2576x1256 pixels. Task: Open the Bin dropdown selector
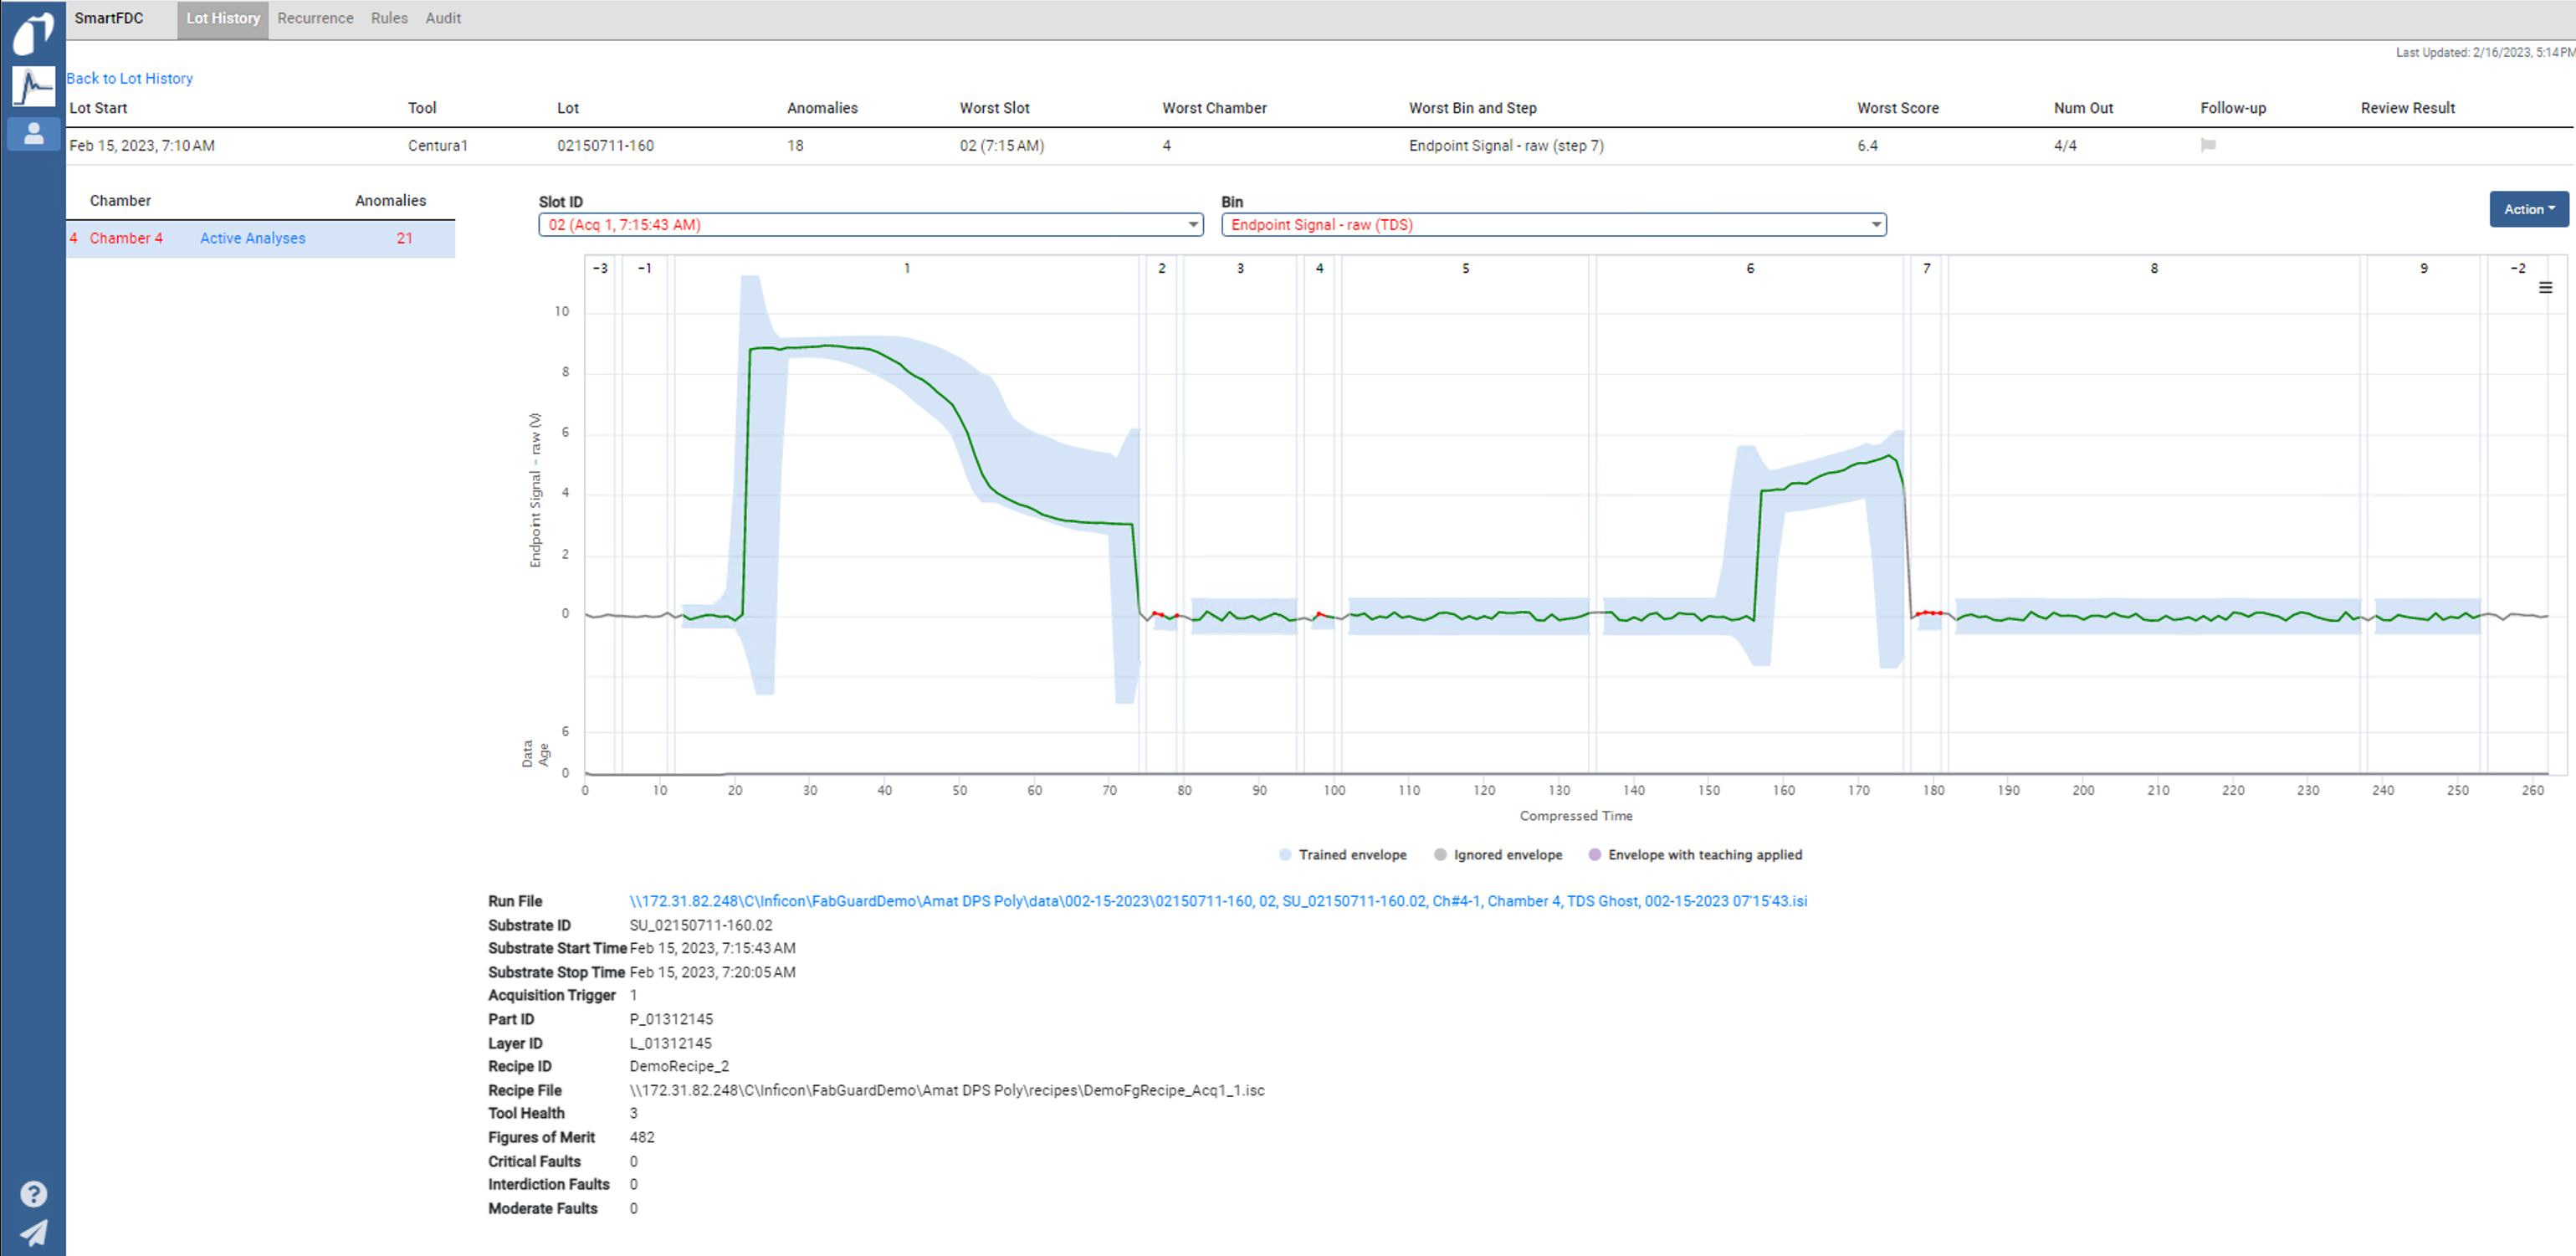pyautogui.click(x=1553, y=225)
